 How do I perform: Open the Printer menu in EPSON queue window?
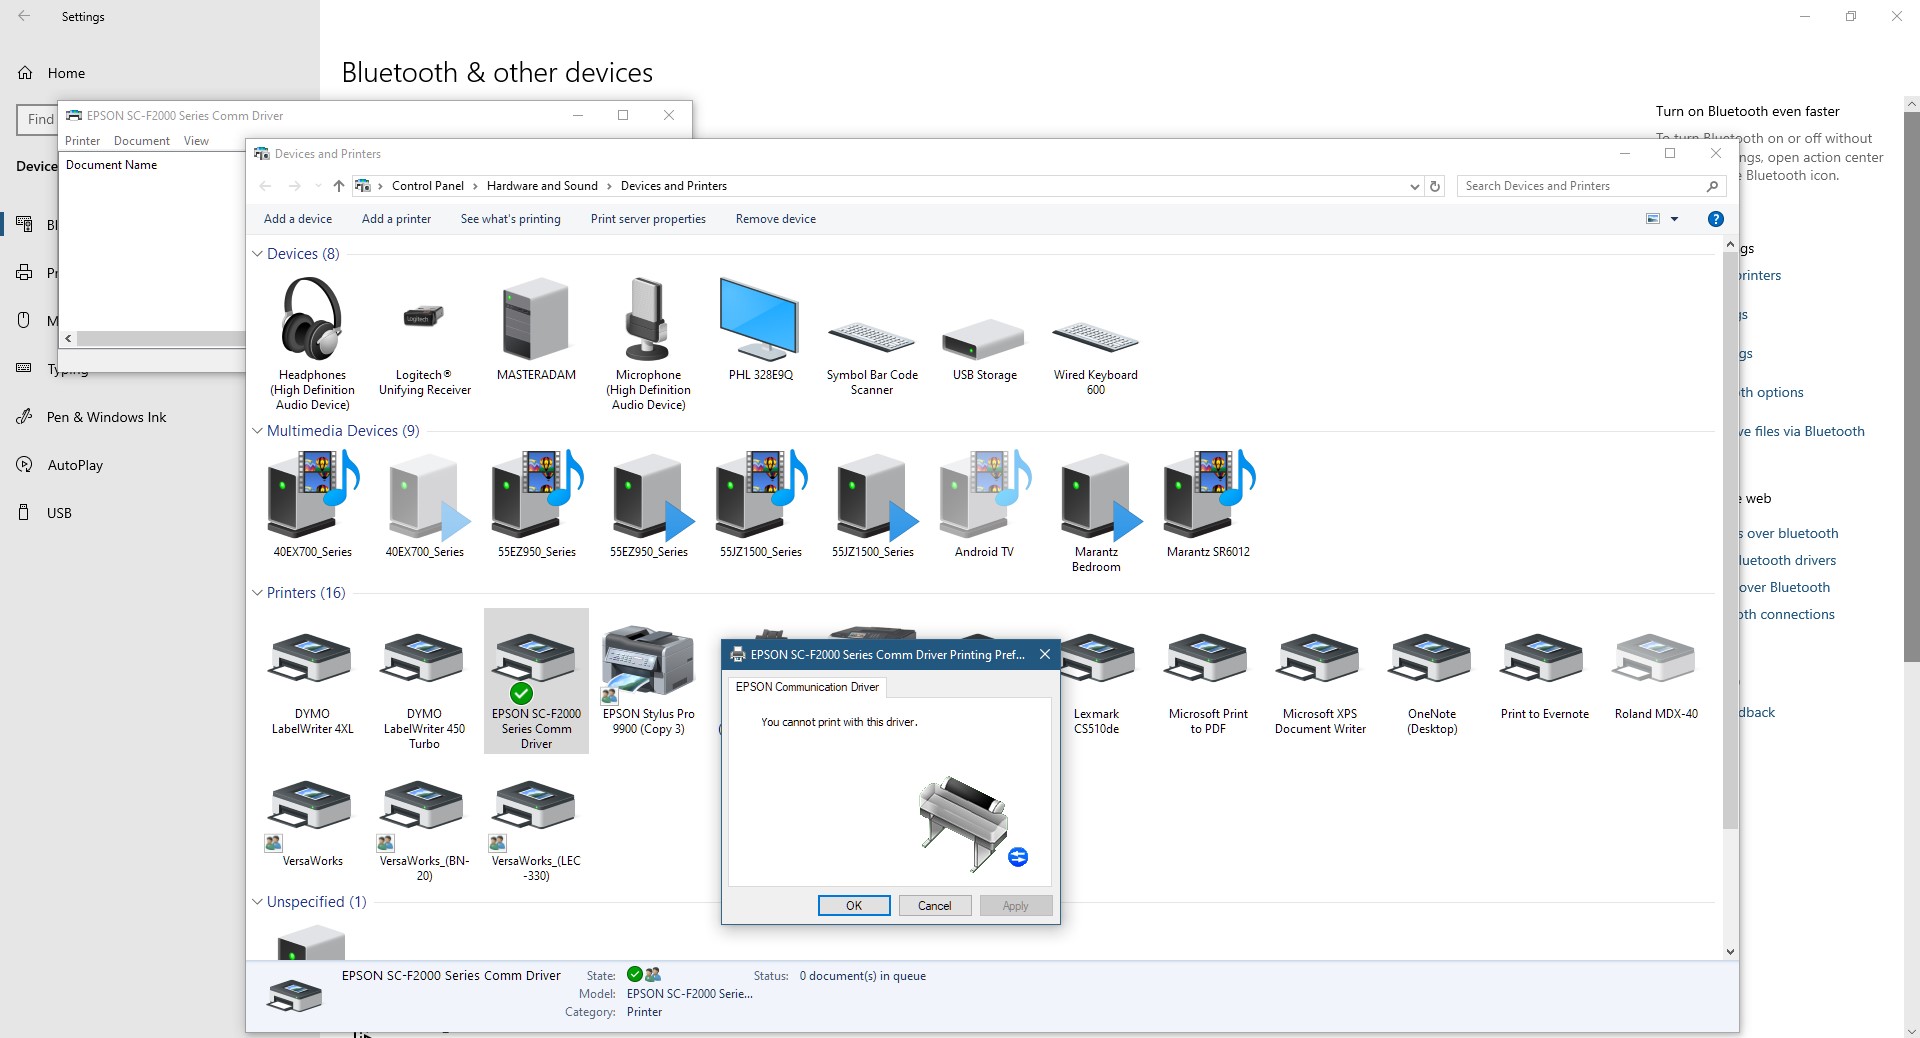coord(83,141)
